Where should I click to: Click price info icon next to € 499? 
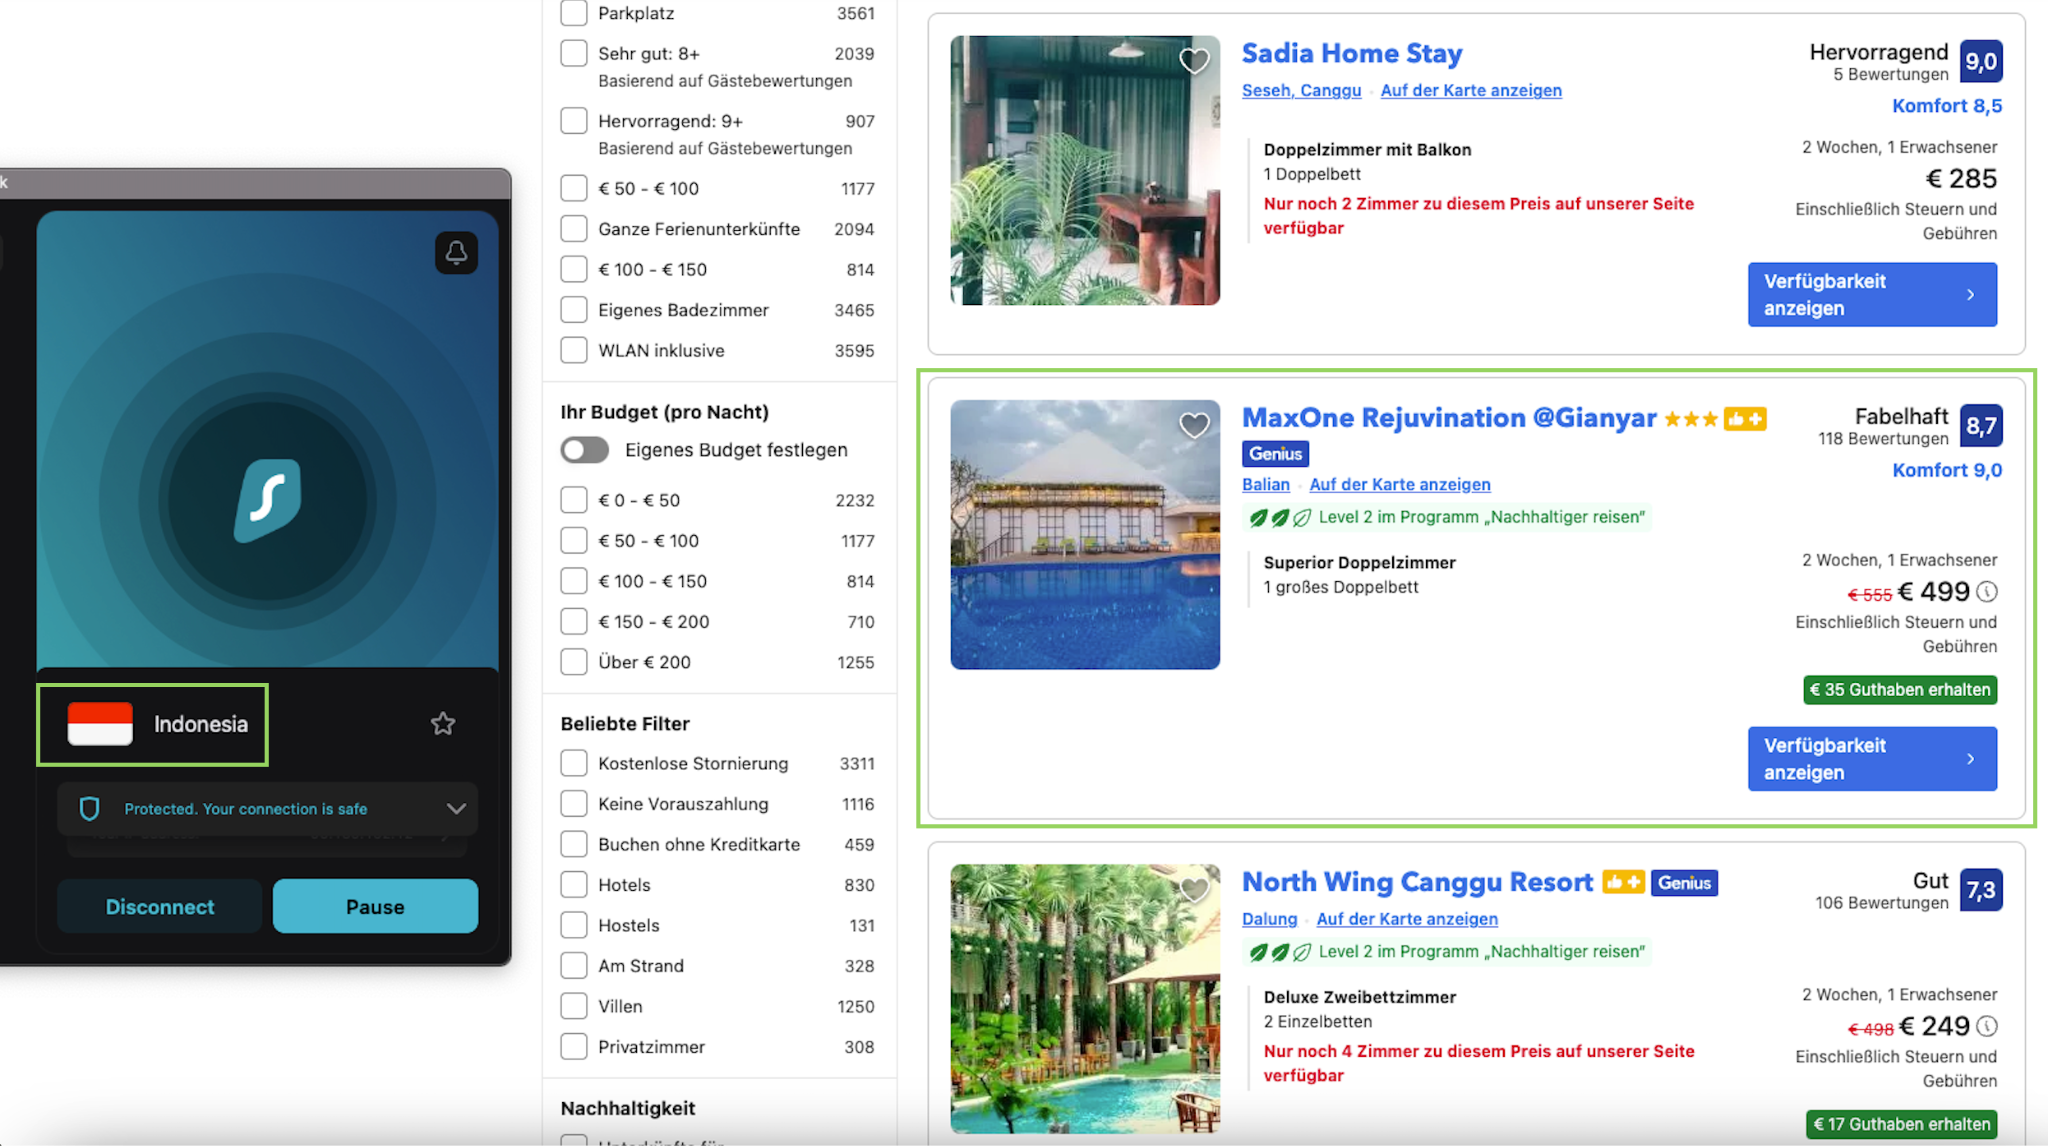pos(1987,592)
